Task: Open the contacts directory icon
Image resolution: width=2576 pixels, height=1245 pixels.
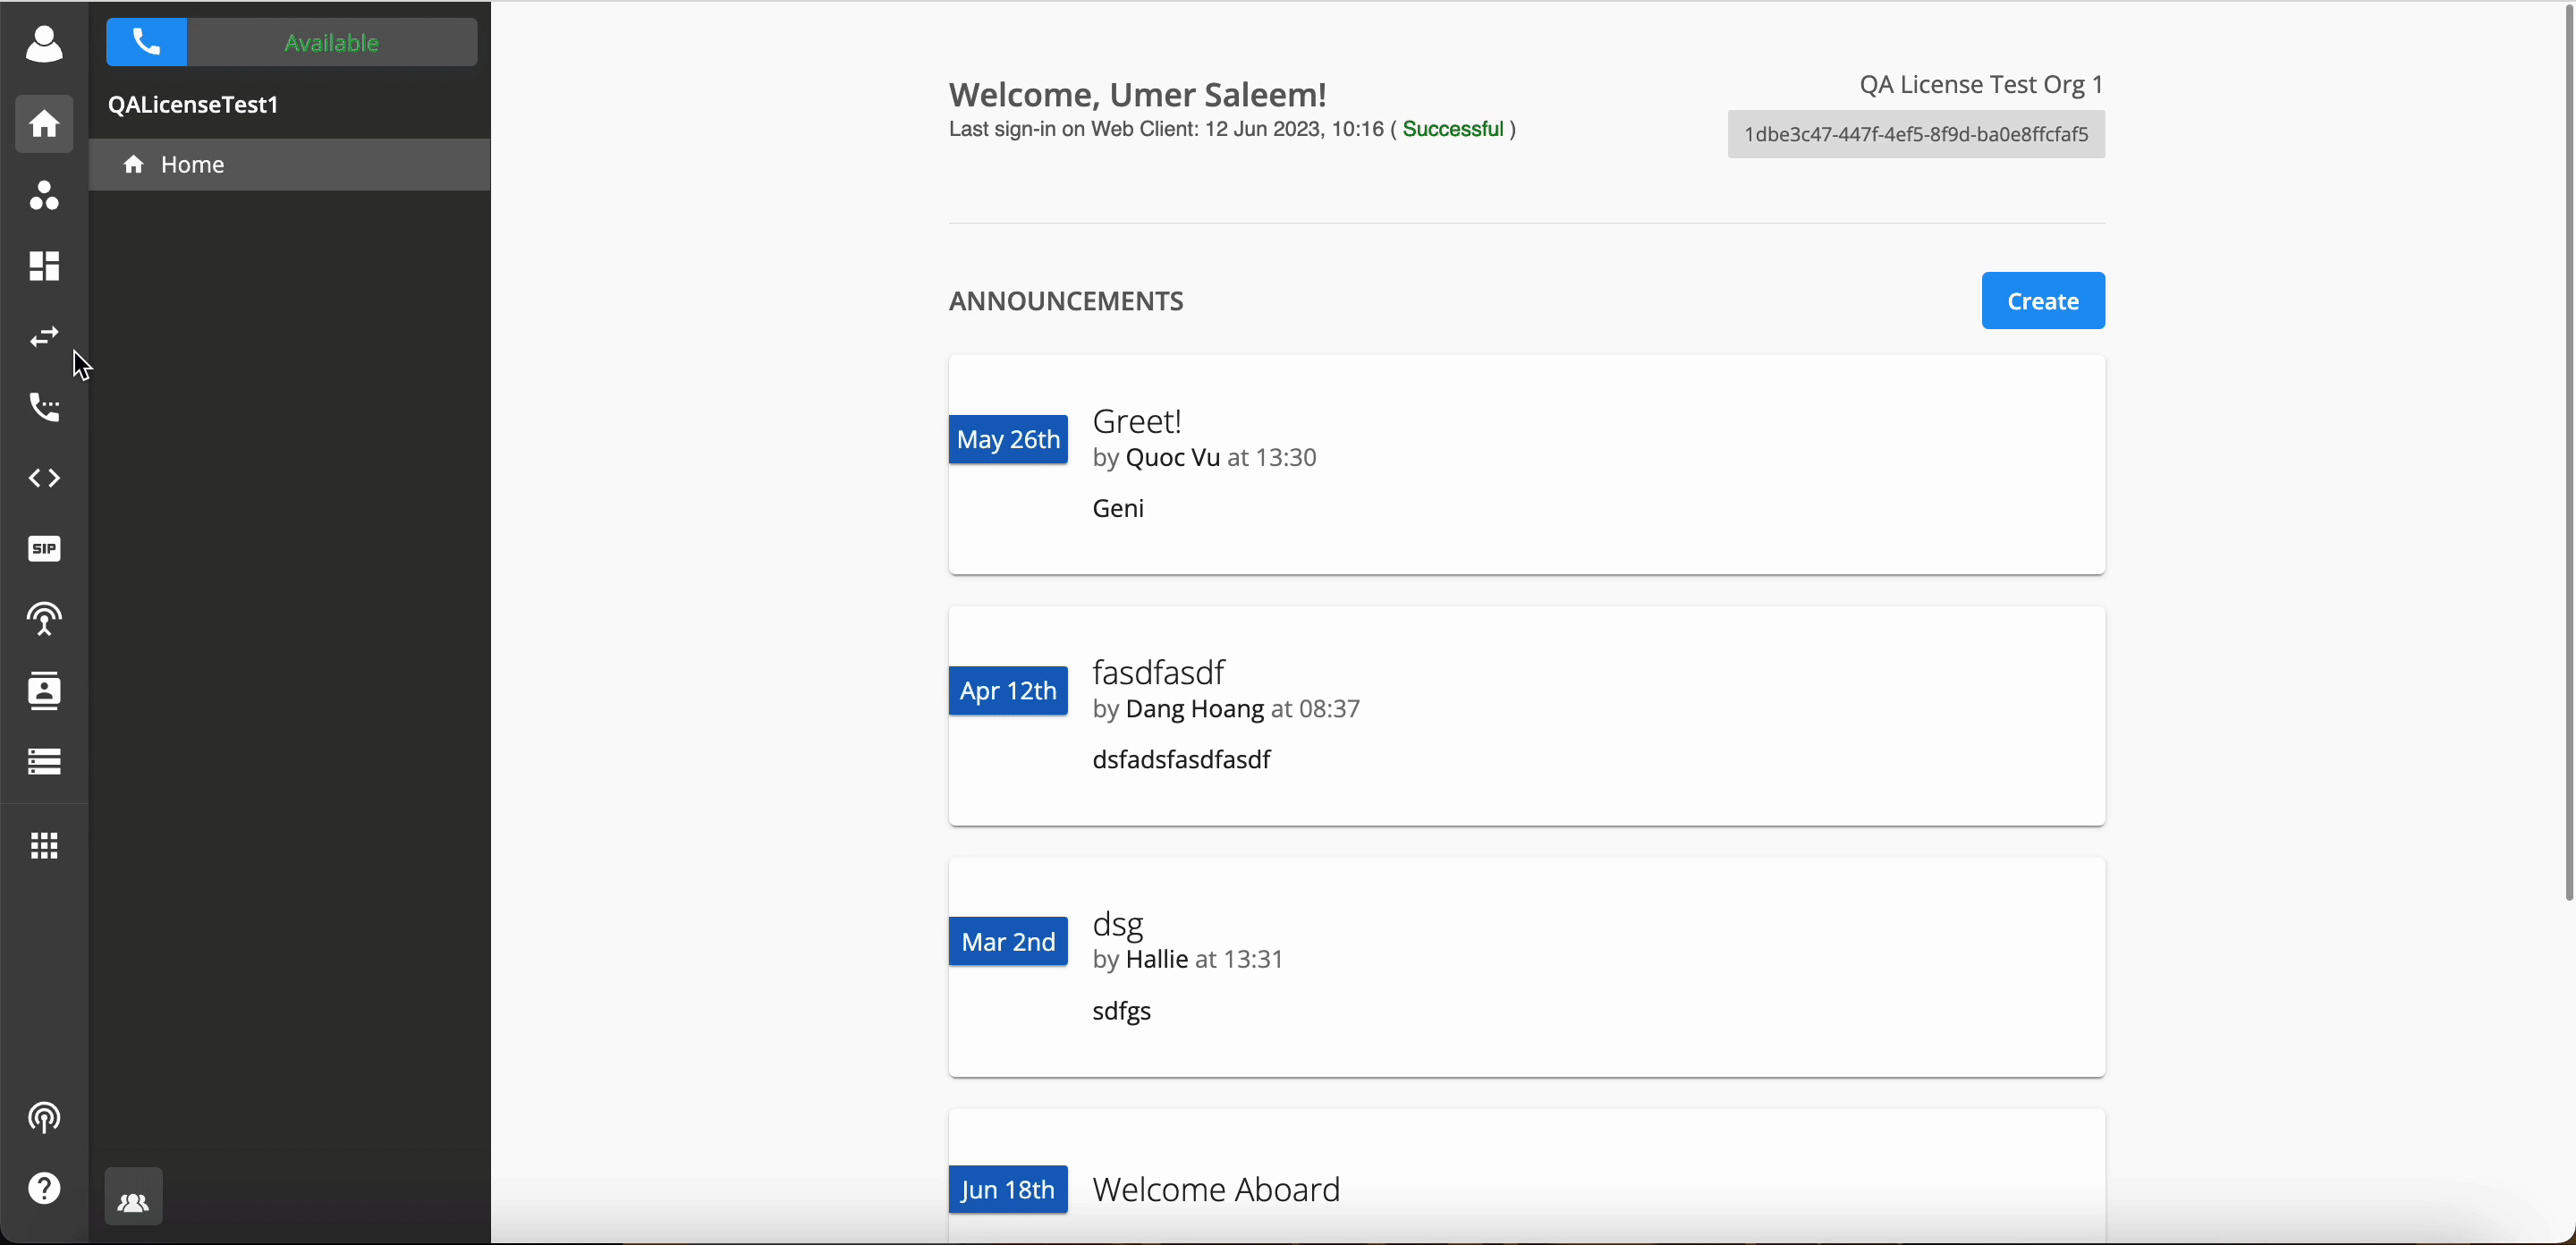Action: [x=44, y=691]
